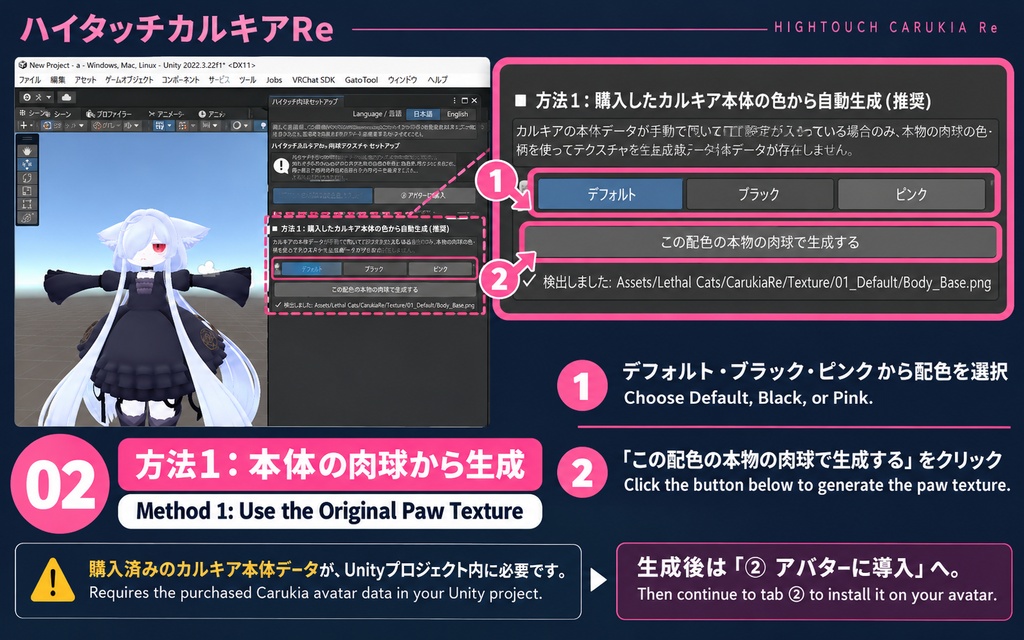Screen dimensions: 1024x640
Task: Open the GatoTool menu
Action: point(361,80)
